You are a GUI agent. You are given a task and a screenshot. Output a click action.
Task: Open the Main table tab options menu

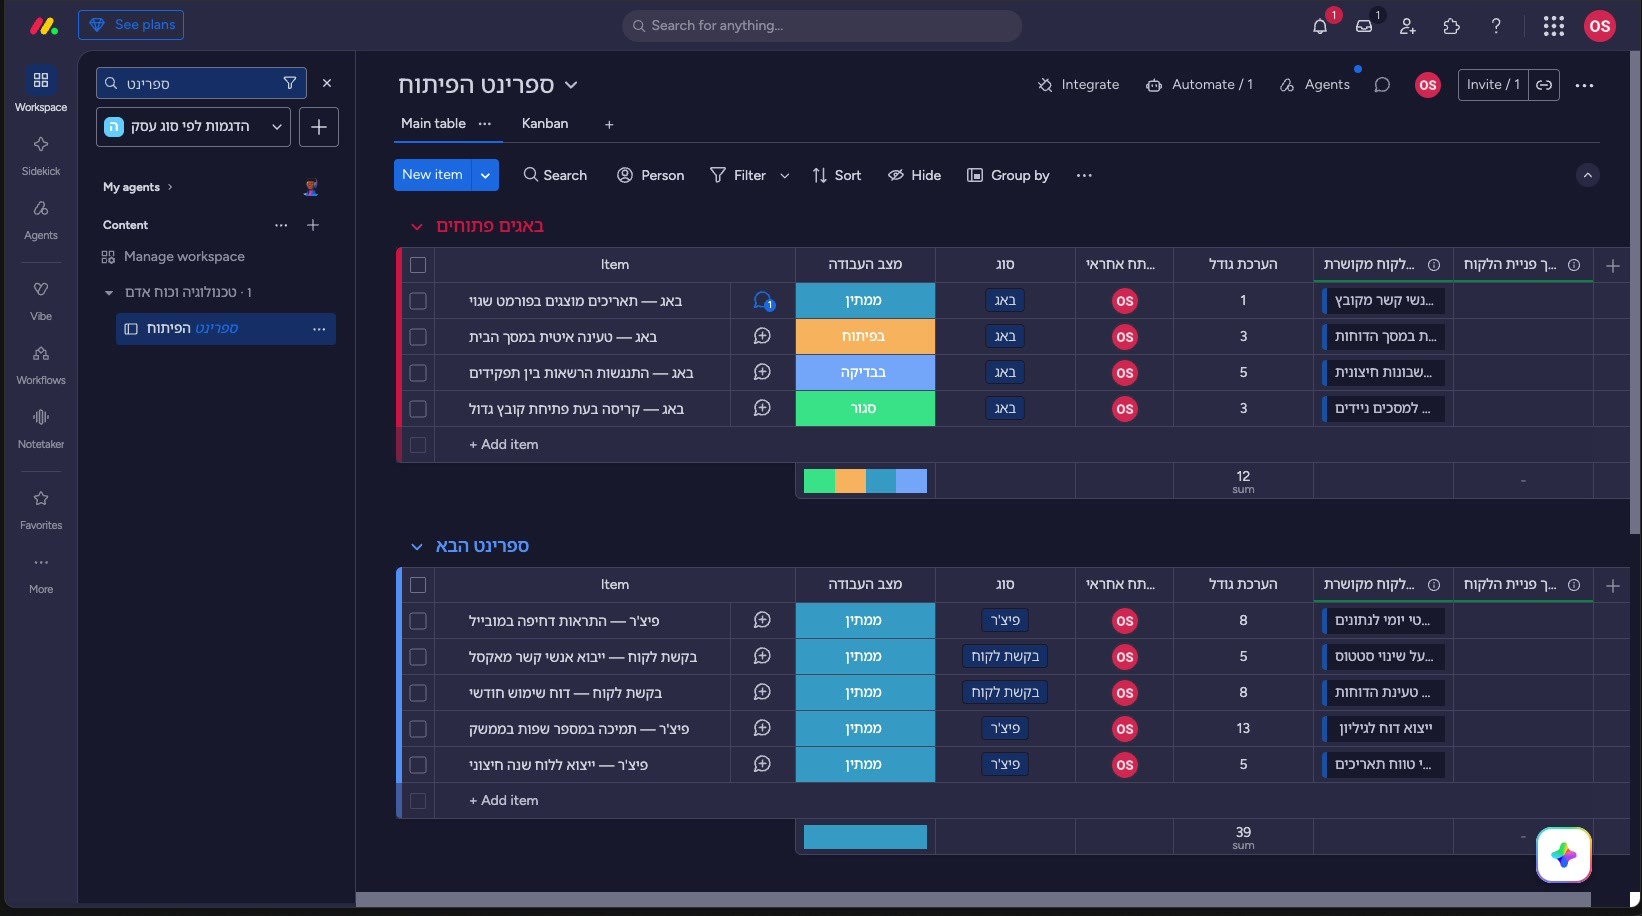point(485,124)
